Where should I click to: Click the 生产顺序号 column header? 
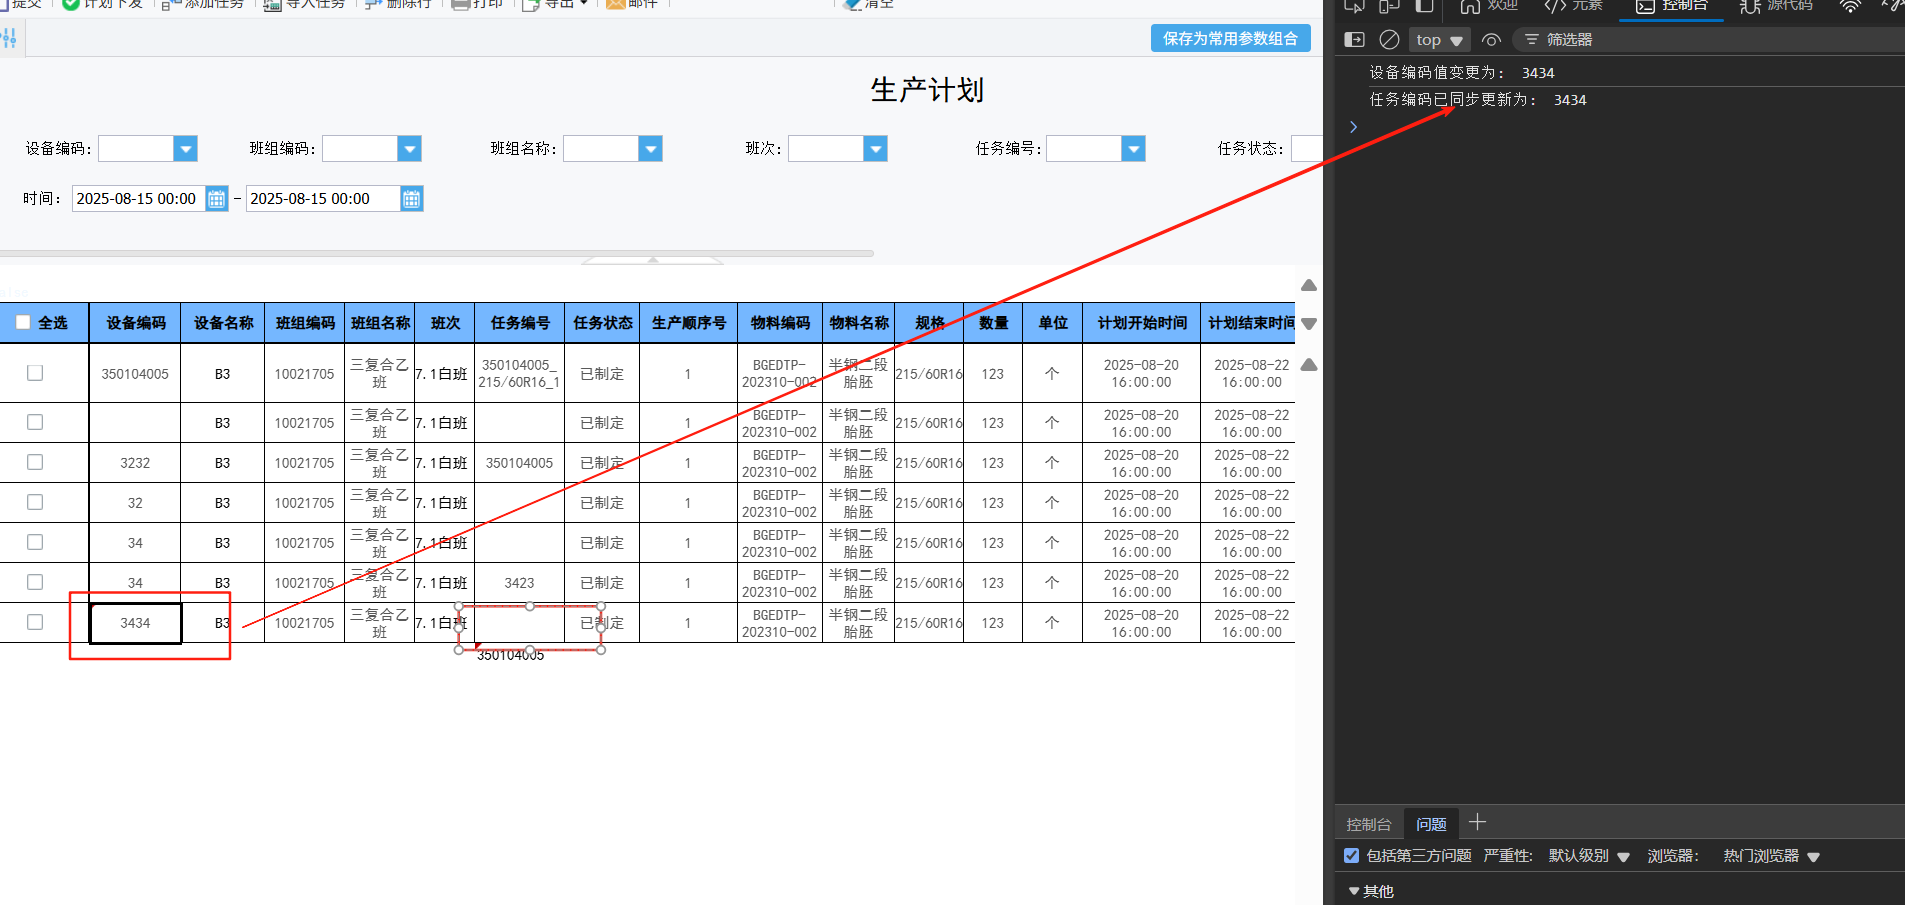coord(689,323)
